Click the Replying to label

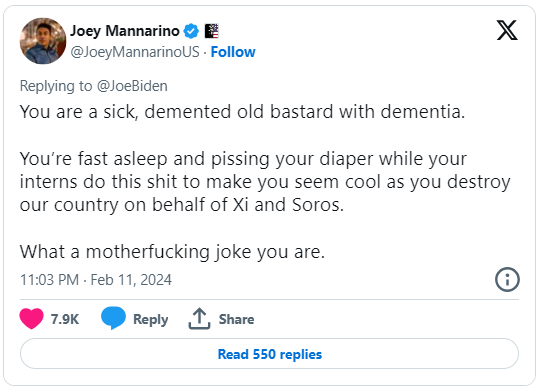coord(56,86)
